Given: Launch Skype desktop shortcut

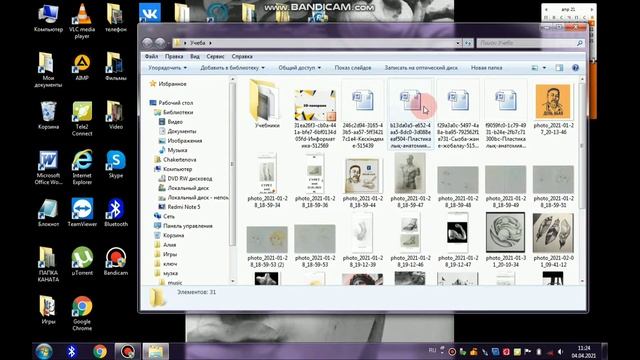Looking at the screenshot, I should (116, 164).
